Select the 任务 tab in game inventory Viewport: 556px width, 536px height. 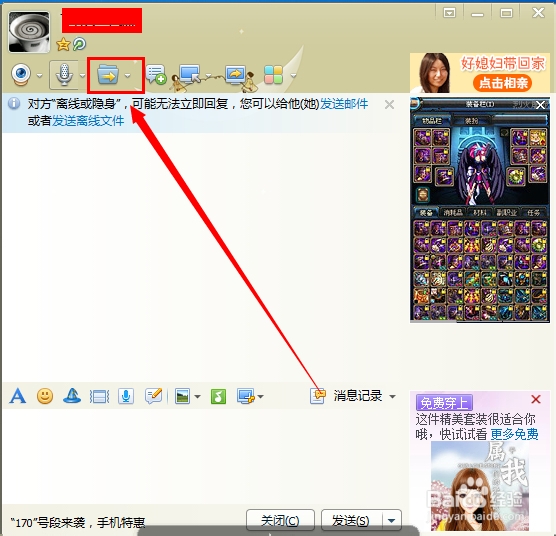[x=533, y=213]
